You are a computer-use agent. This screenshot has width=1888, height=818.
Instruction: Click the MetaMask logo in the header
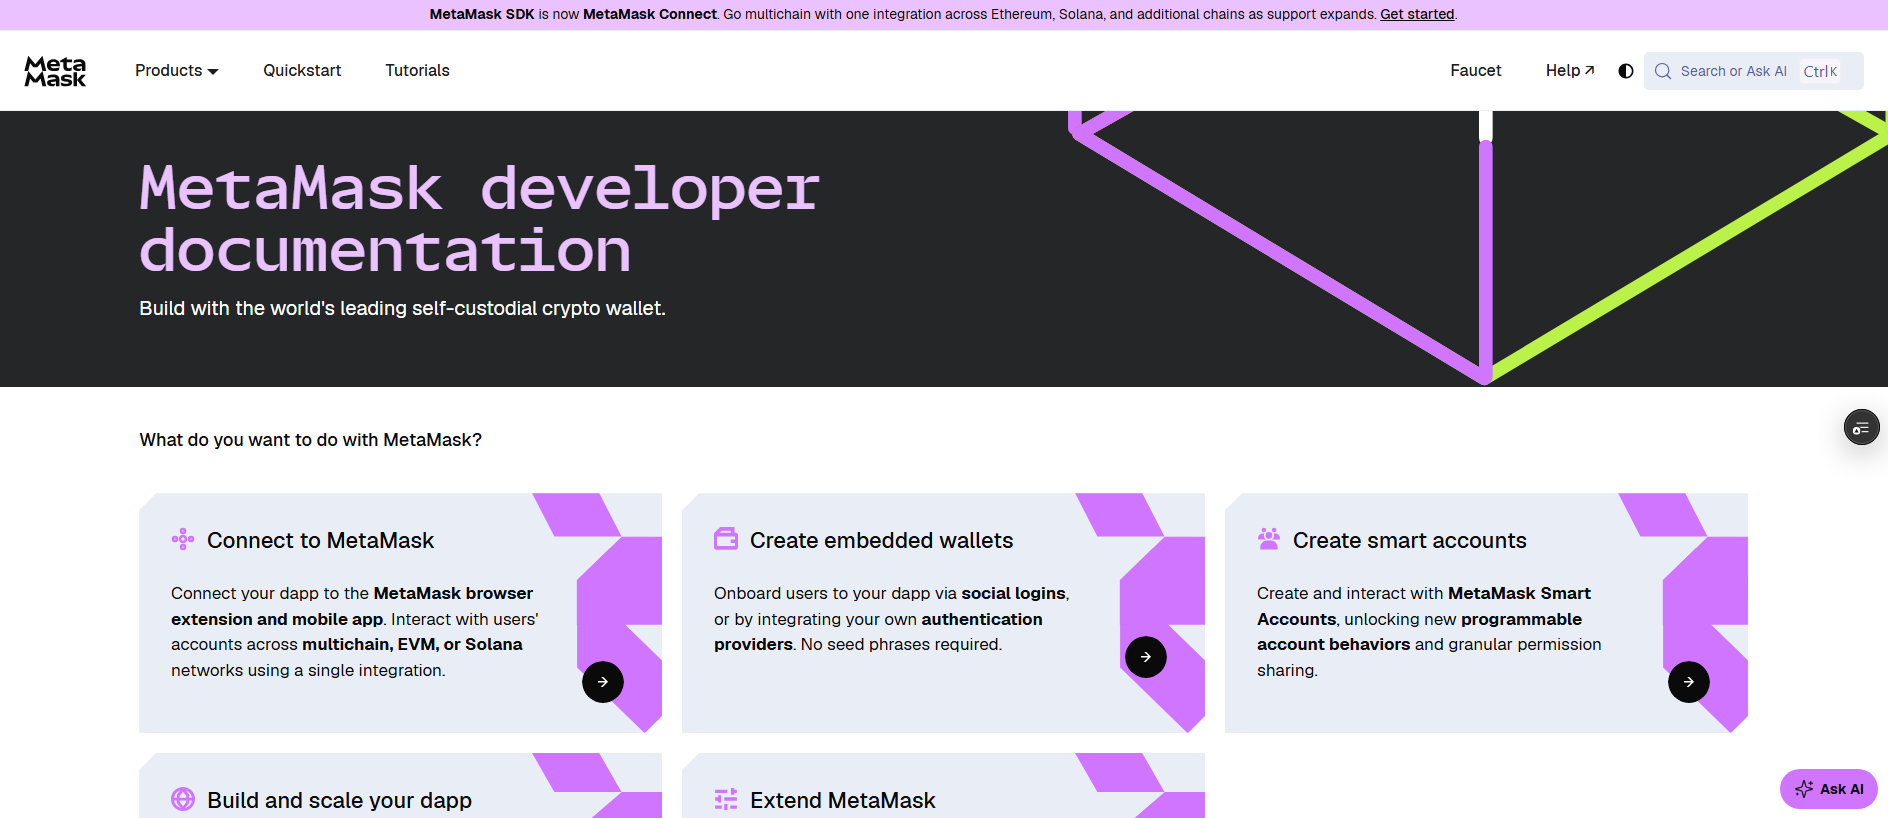click(x=55, y=71)
